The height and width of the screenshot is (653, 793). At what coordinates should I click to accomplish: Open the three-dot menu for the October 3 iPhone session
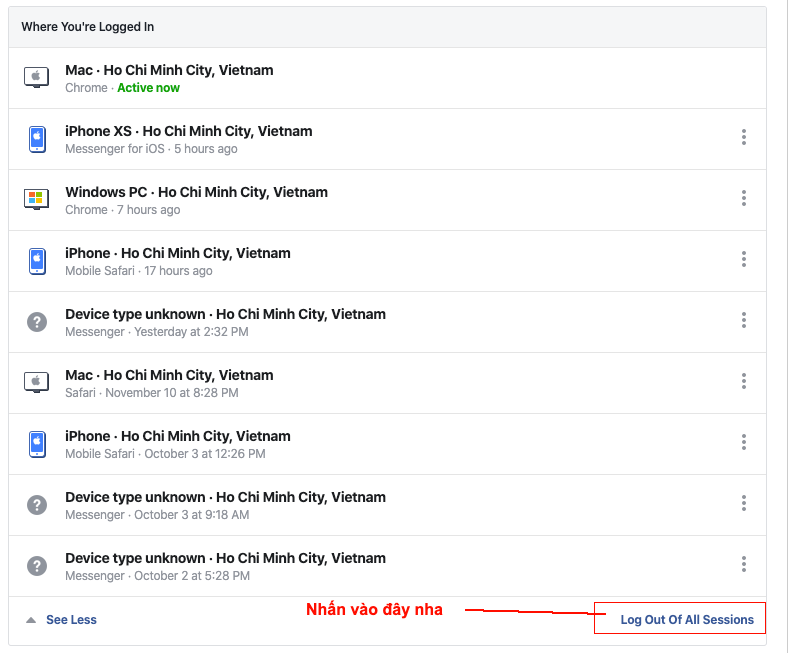[x=743, y=442]
